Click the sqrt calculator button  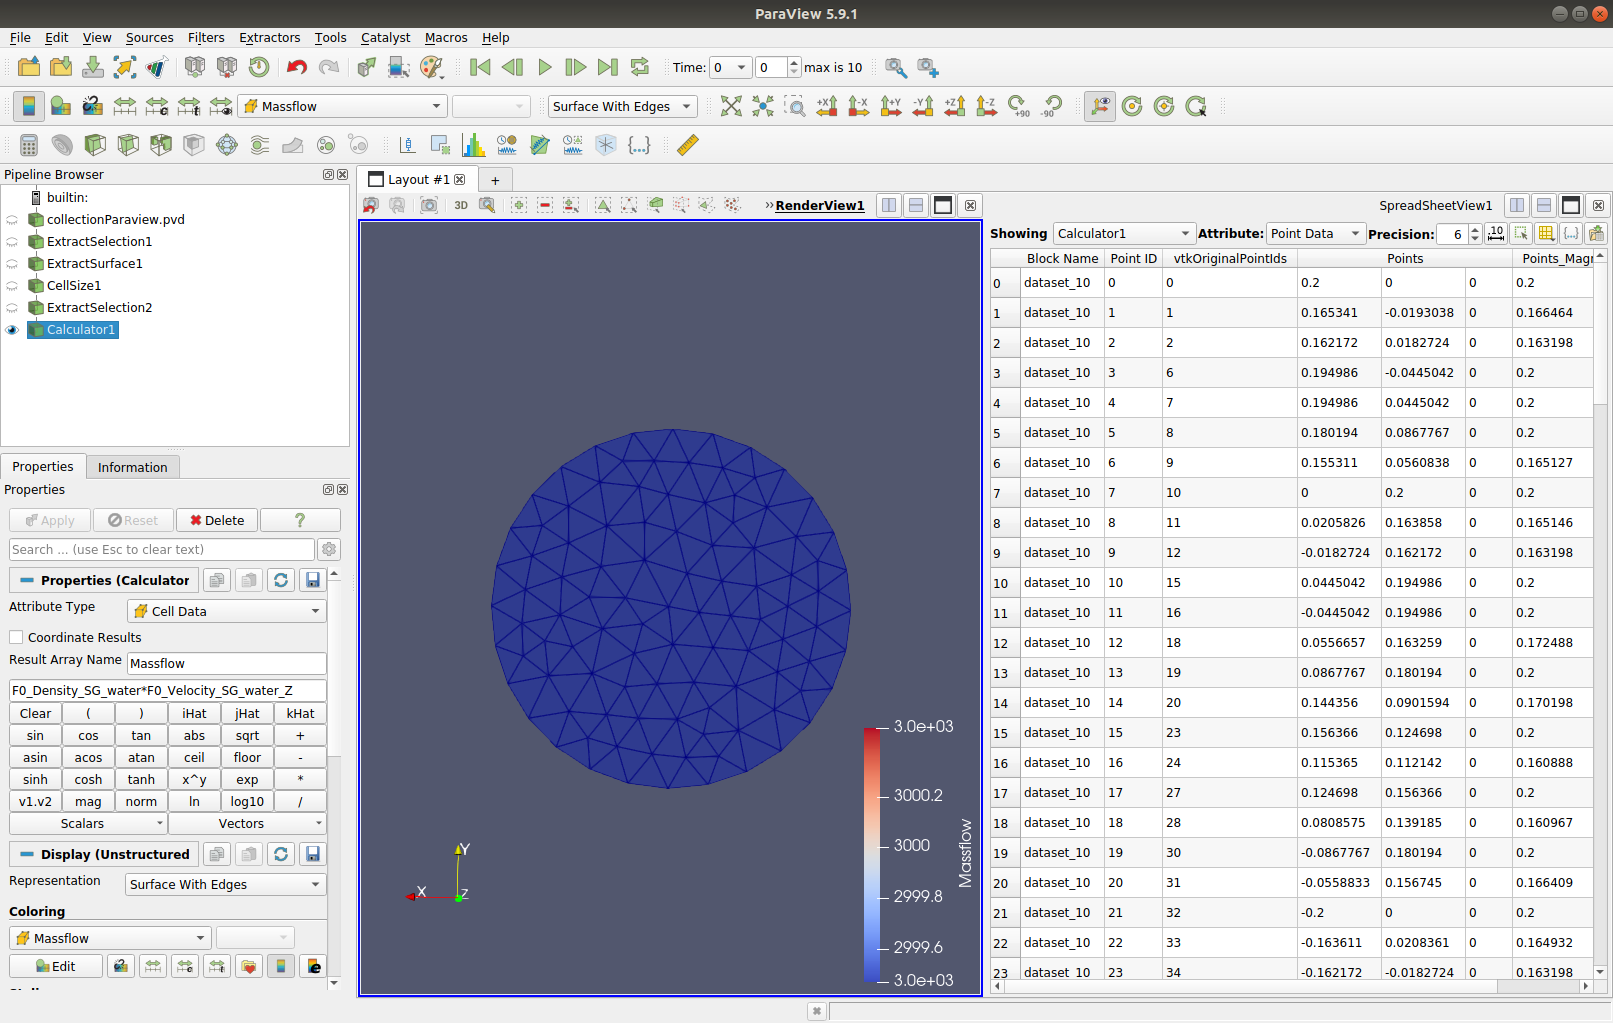point(247,735)
